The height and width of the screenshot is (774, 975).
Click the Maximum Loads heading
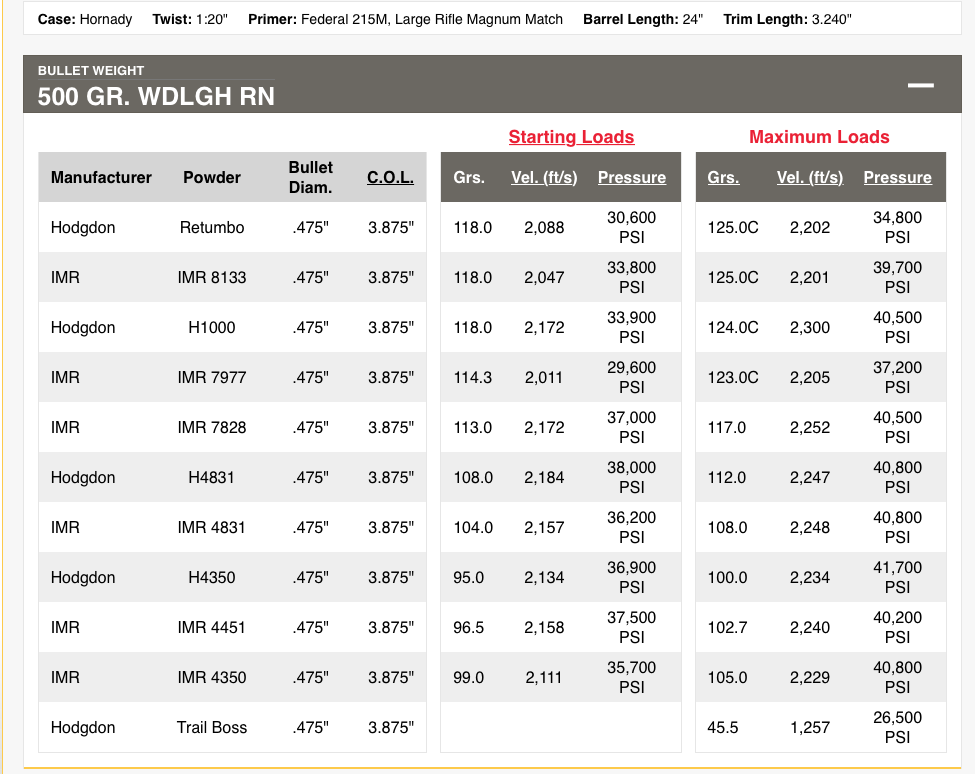(818, 137)
